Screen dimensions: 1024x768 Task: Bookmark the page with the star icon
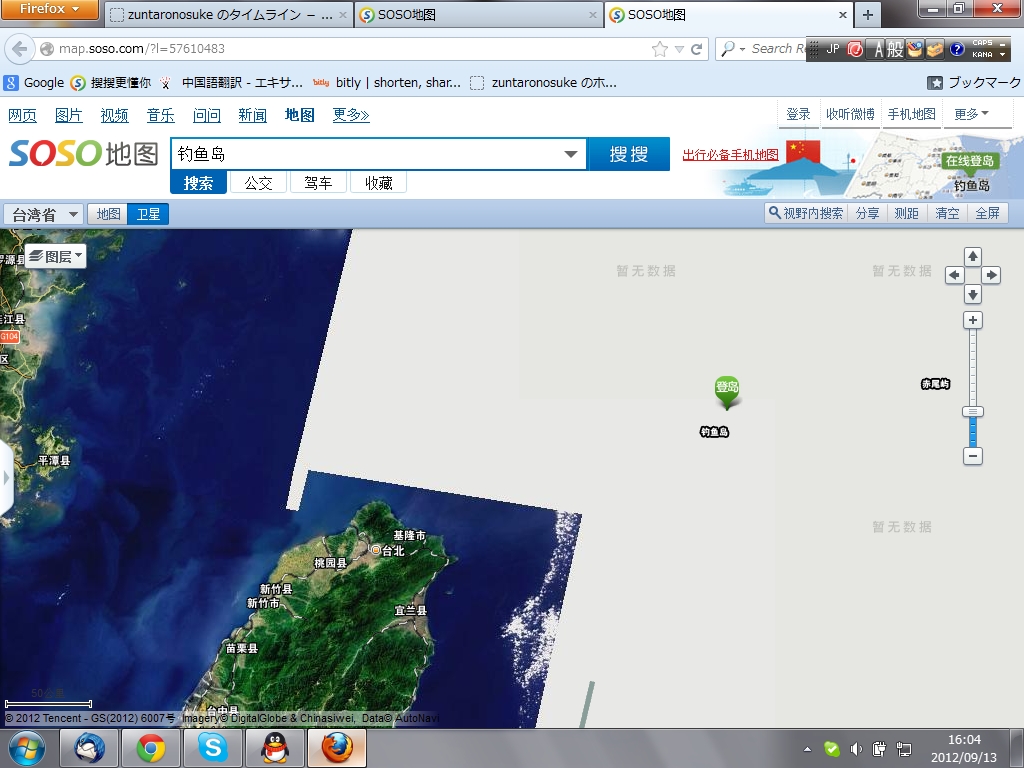point(660,49)
